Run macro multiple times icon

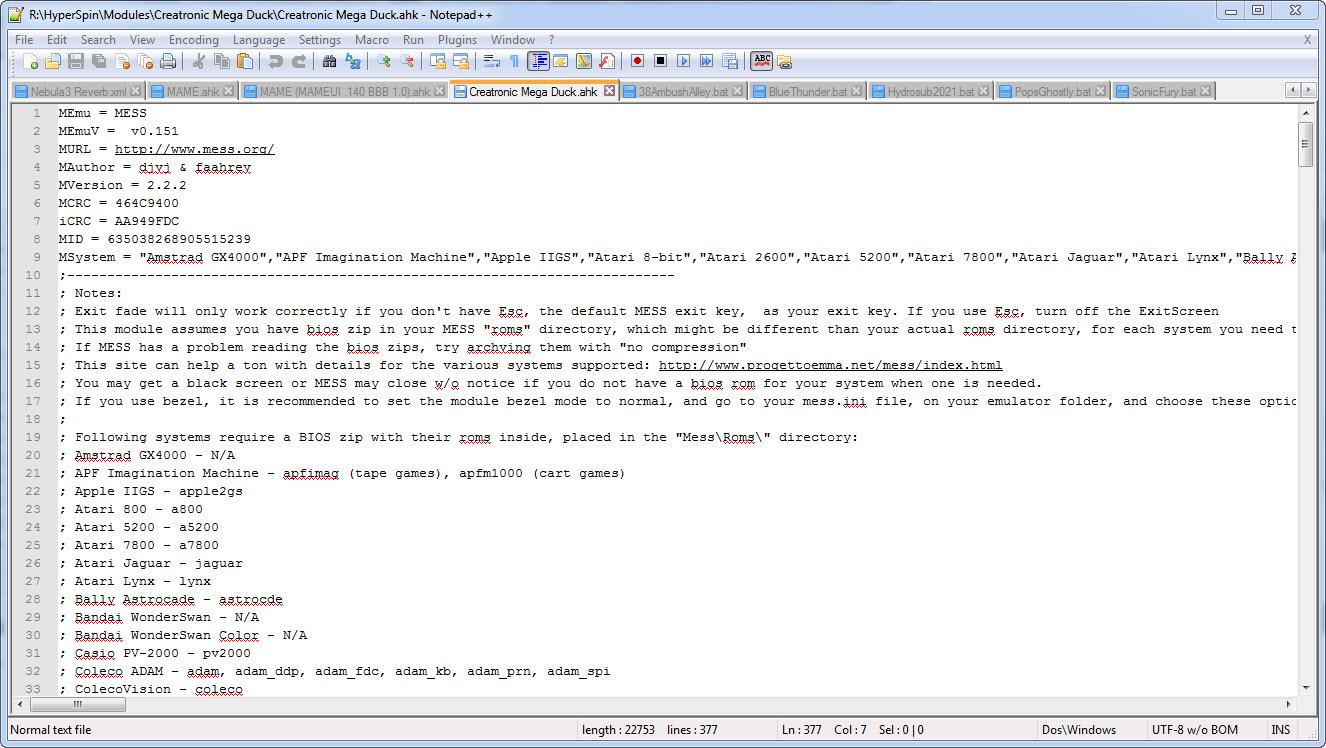pos(706,61)
